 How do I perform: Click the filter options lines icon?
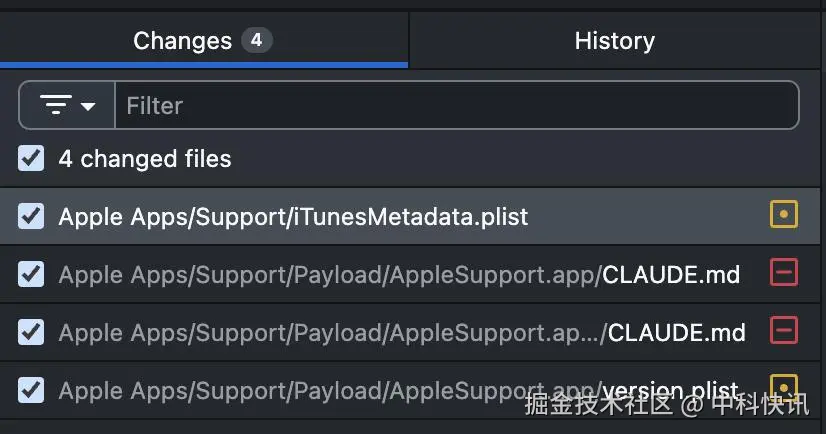(x=56, y=105)
